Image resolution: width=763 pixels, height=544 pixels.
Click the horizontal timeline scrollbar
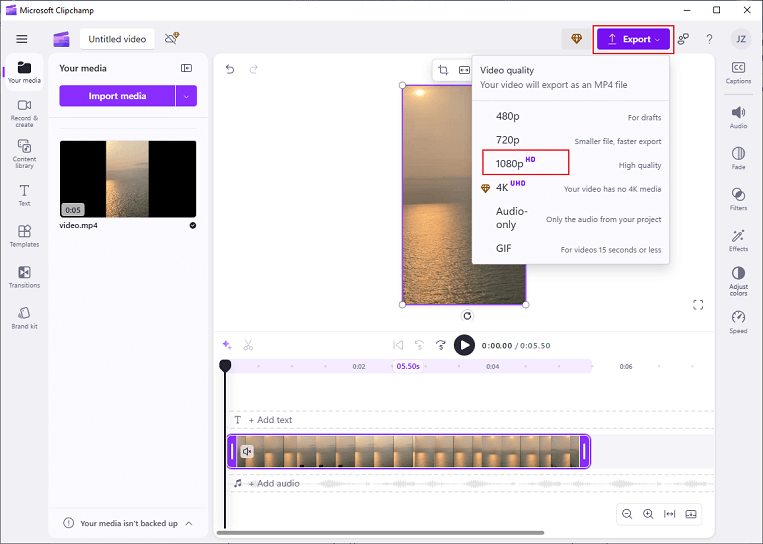pos(381,533)
